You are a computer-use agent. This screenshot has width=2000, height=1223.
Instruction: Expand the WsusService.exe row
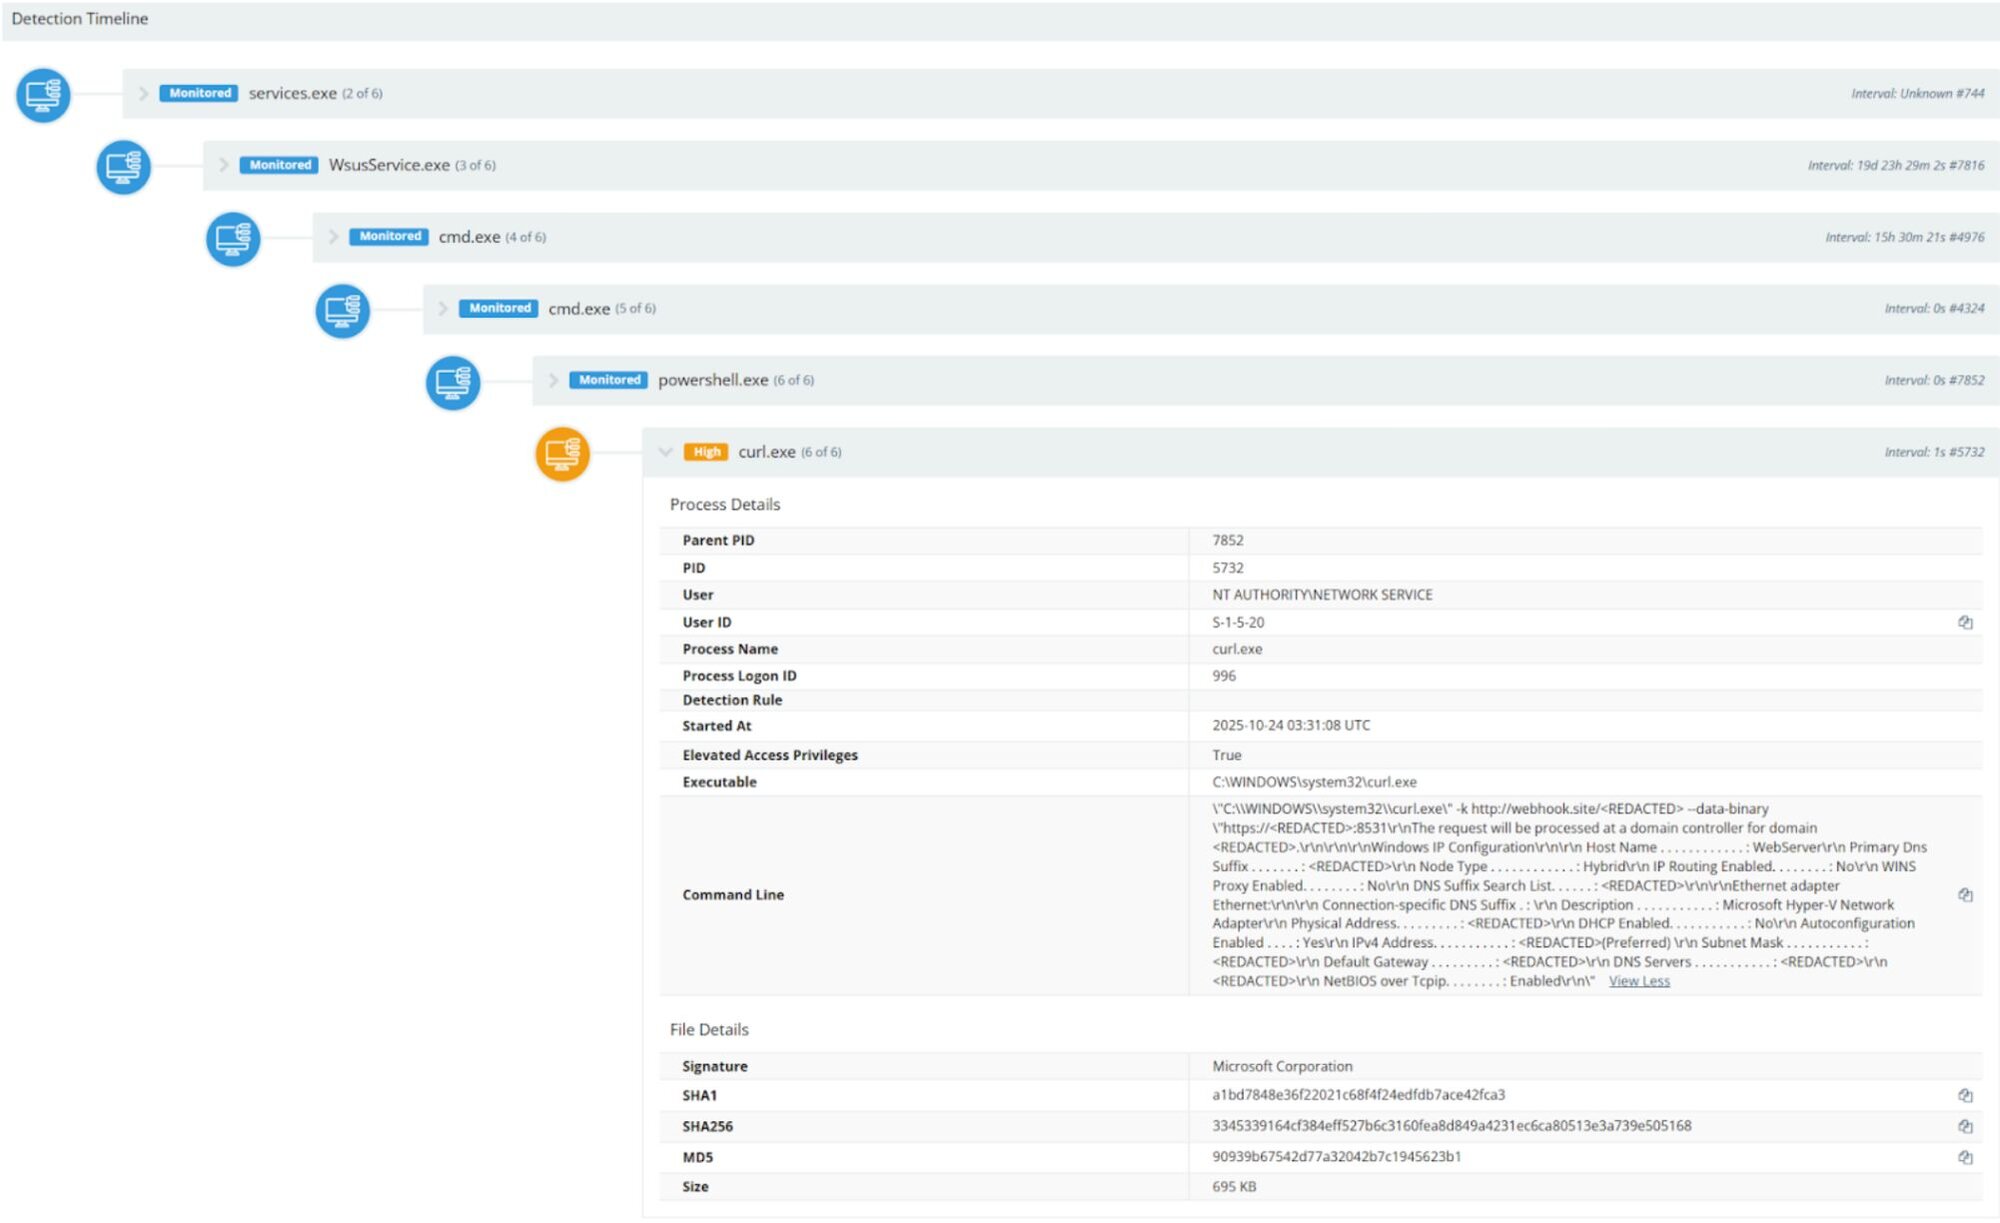pyautogui.click(x=223, y=165)
